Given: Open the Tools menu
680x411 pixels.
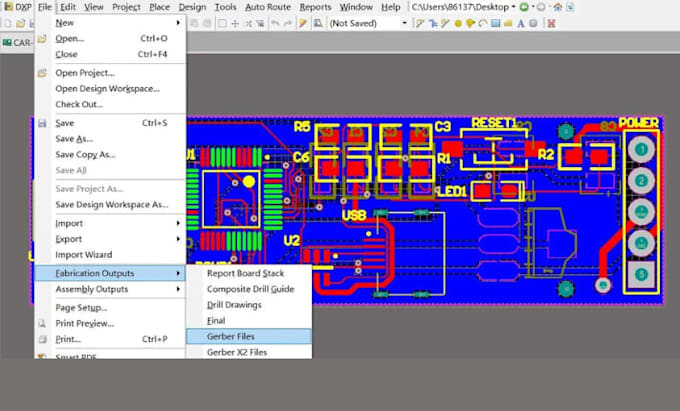Looking at the screenshot, I should tap(226, 7).
